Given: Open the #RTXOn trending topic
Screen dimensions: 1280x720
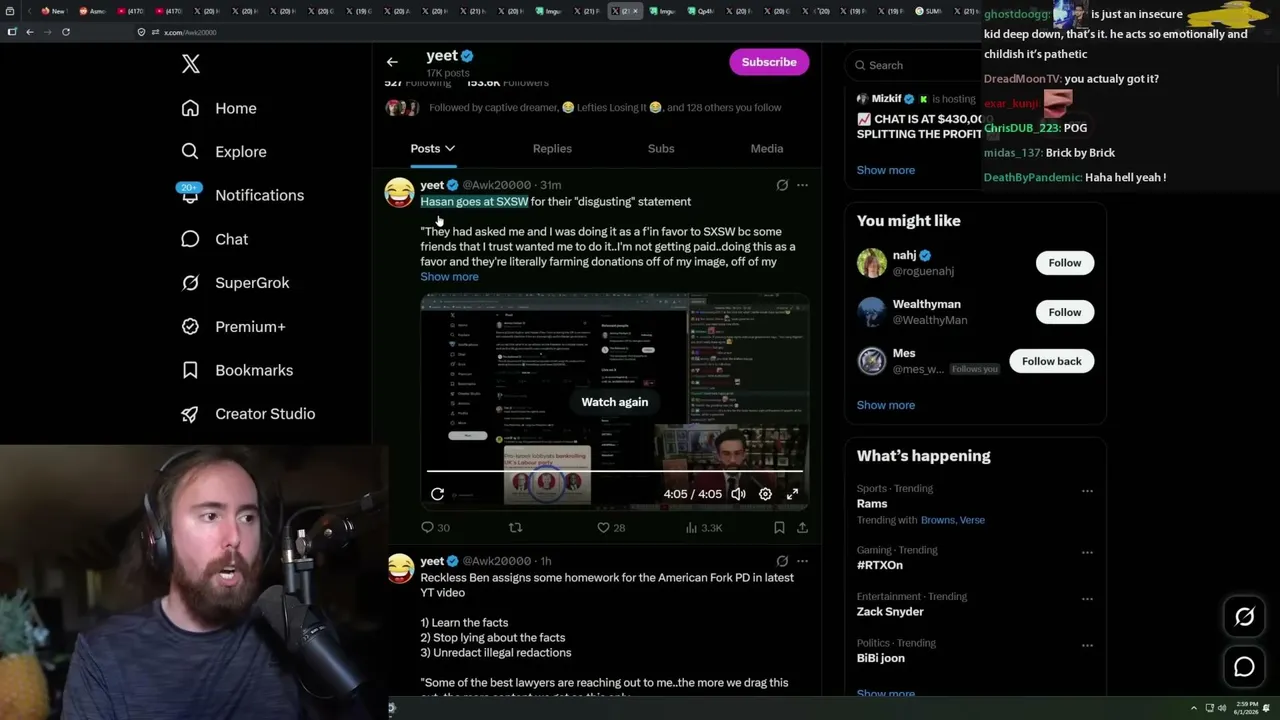Looking at the screenshot, I should coord(880,565).
